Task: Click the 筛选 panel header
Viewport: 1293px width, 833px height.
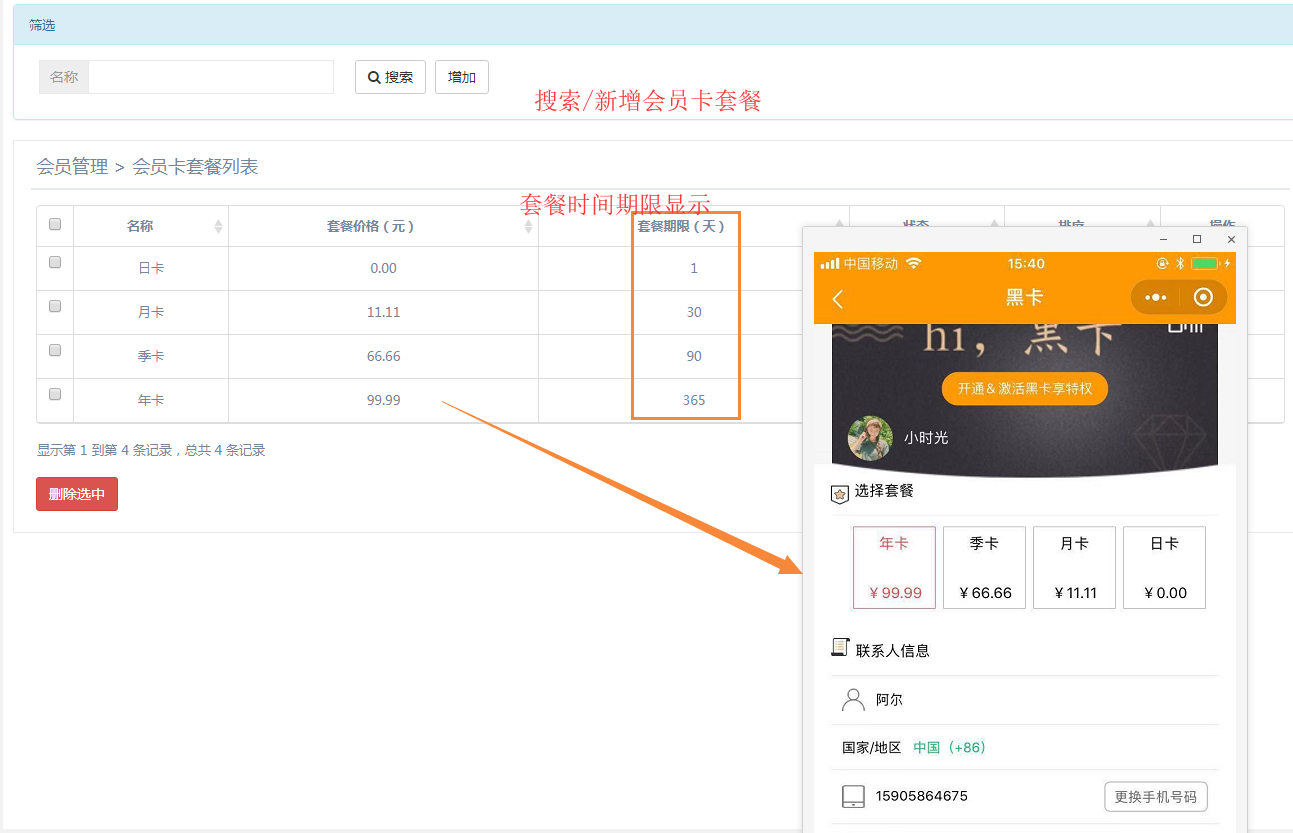Action: click(x=651, y=25)
